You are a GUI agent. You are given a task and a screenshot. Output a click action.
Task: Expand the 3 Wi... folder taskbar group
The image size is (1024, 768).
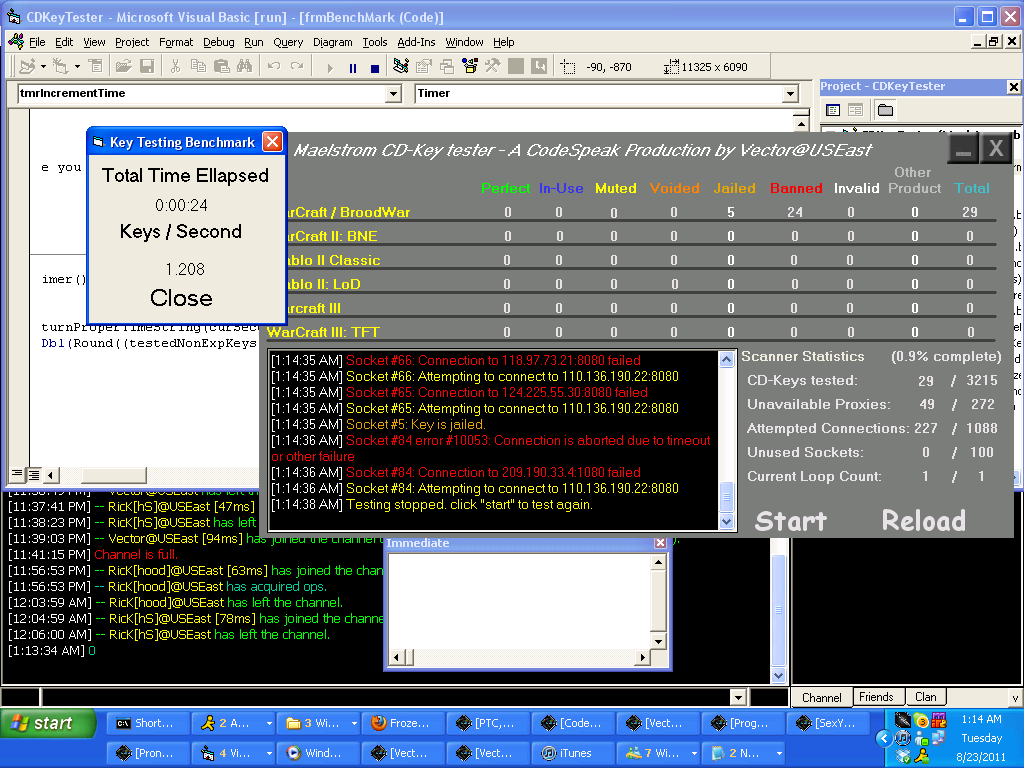[x=354, y=724]
